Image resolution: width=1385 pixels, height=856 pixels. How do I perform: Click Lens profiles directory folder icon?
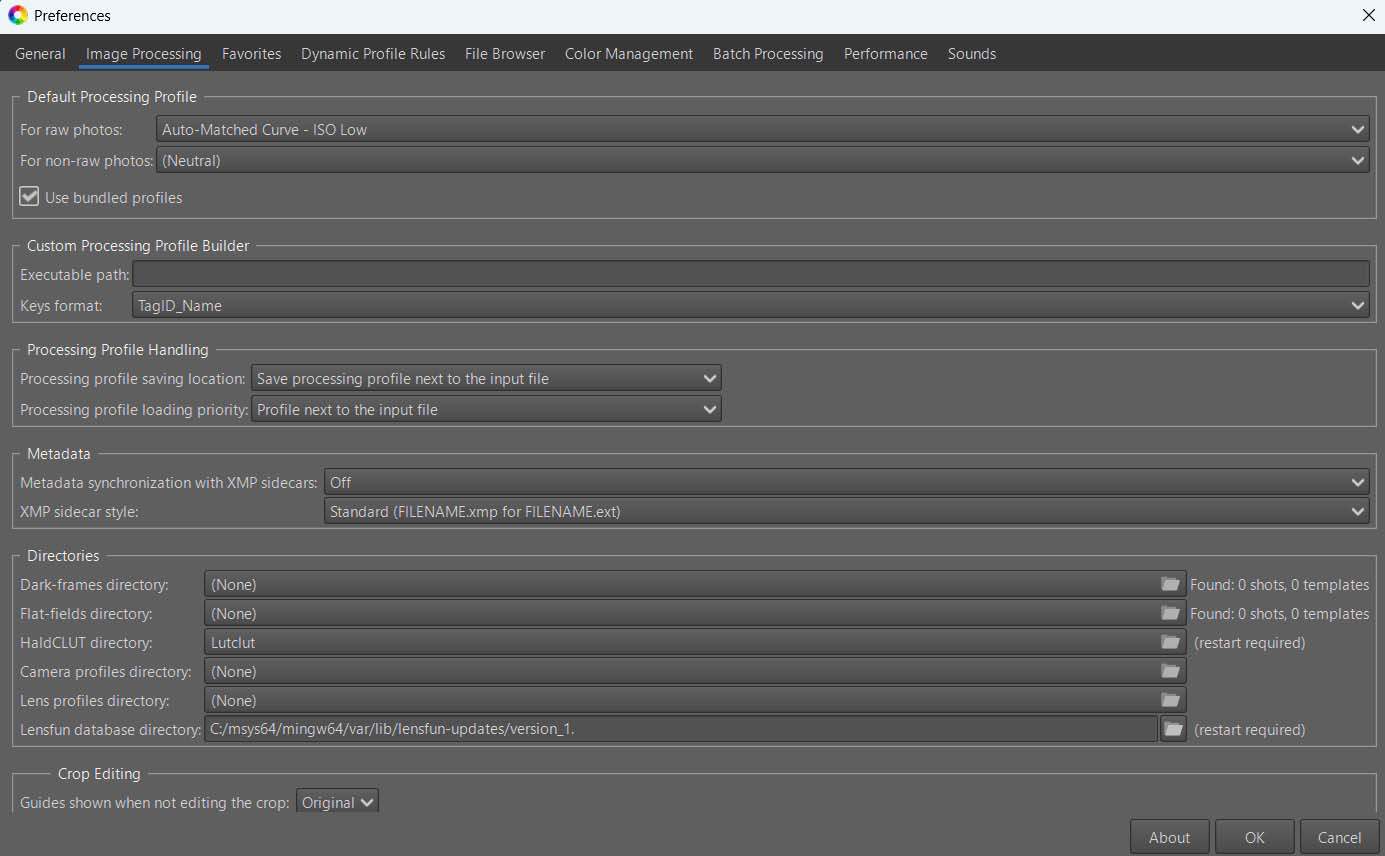point(1170,700)
